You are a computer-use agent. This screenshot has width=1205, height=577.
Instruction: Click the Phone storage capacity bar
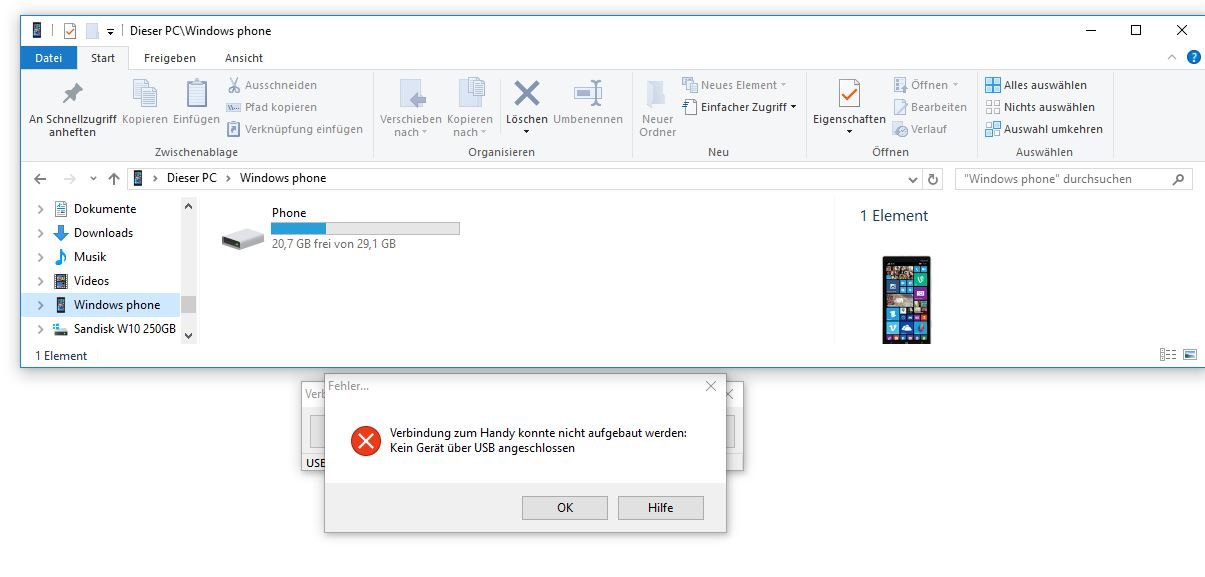click(365, 228)
